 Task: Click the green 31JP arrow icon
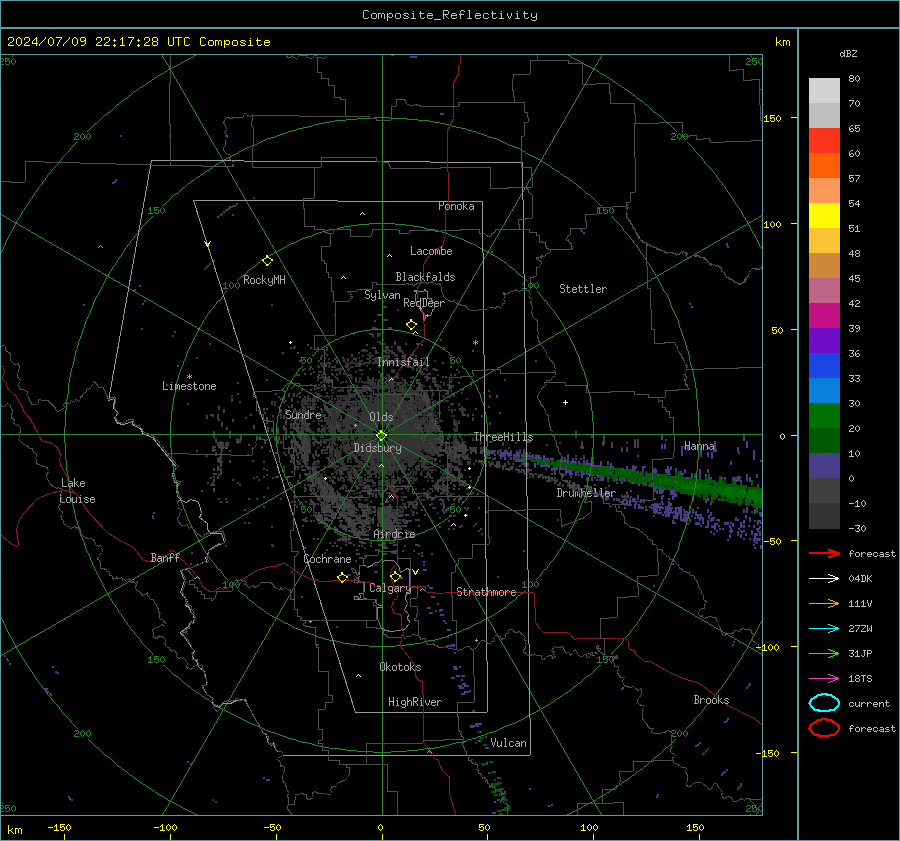824,653
